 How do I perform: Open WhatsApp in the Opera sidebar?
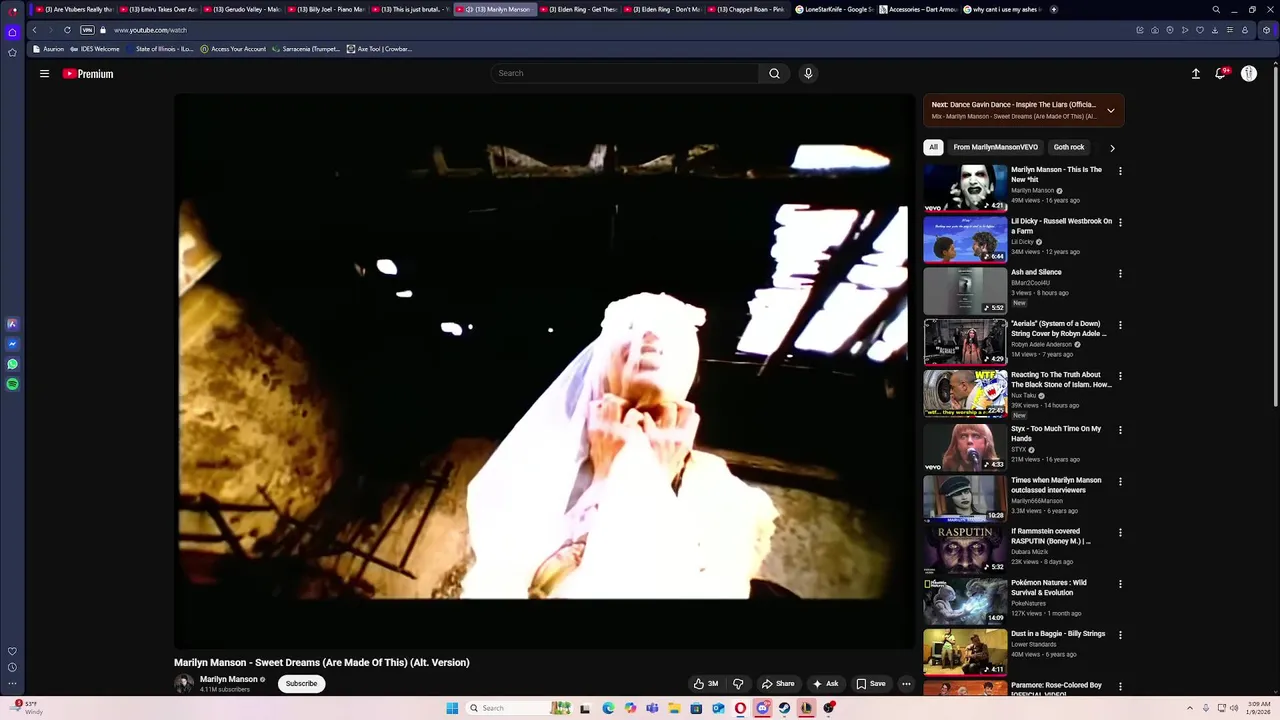pyautogui.click(x=12, y=364)
